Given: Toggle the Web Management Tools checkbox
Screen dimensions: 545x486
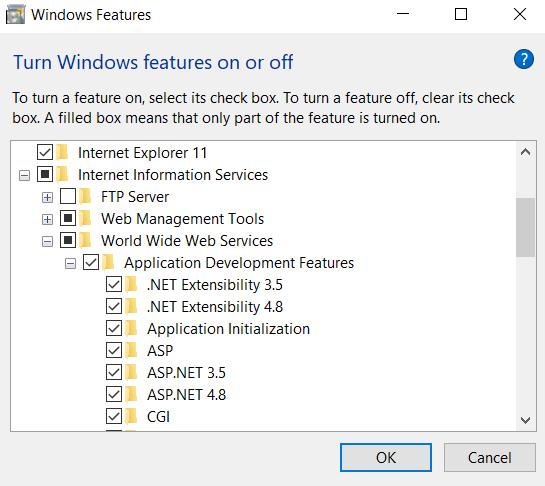Looking at the screenshot, I should [68, 218].
